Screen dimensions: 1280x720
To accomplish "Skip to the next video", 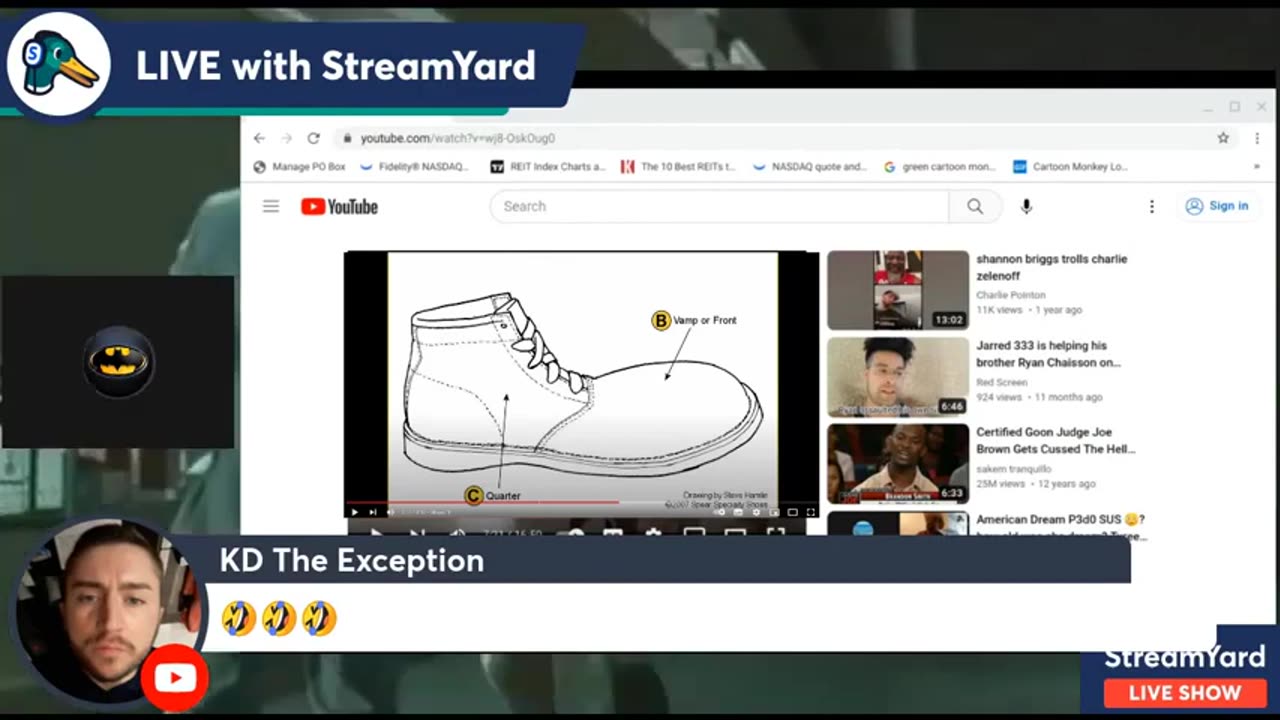I will [x=373, y=512].
